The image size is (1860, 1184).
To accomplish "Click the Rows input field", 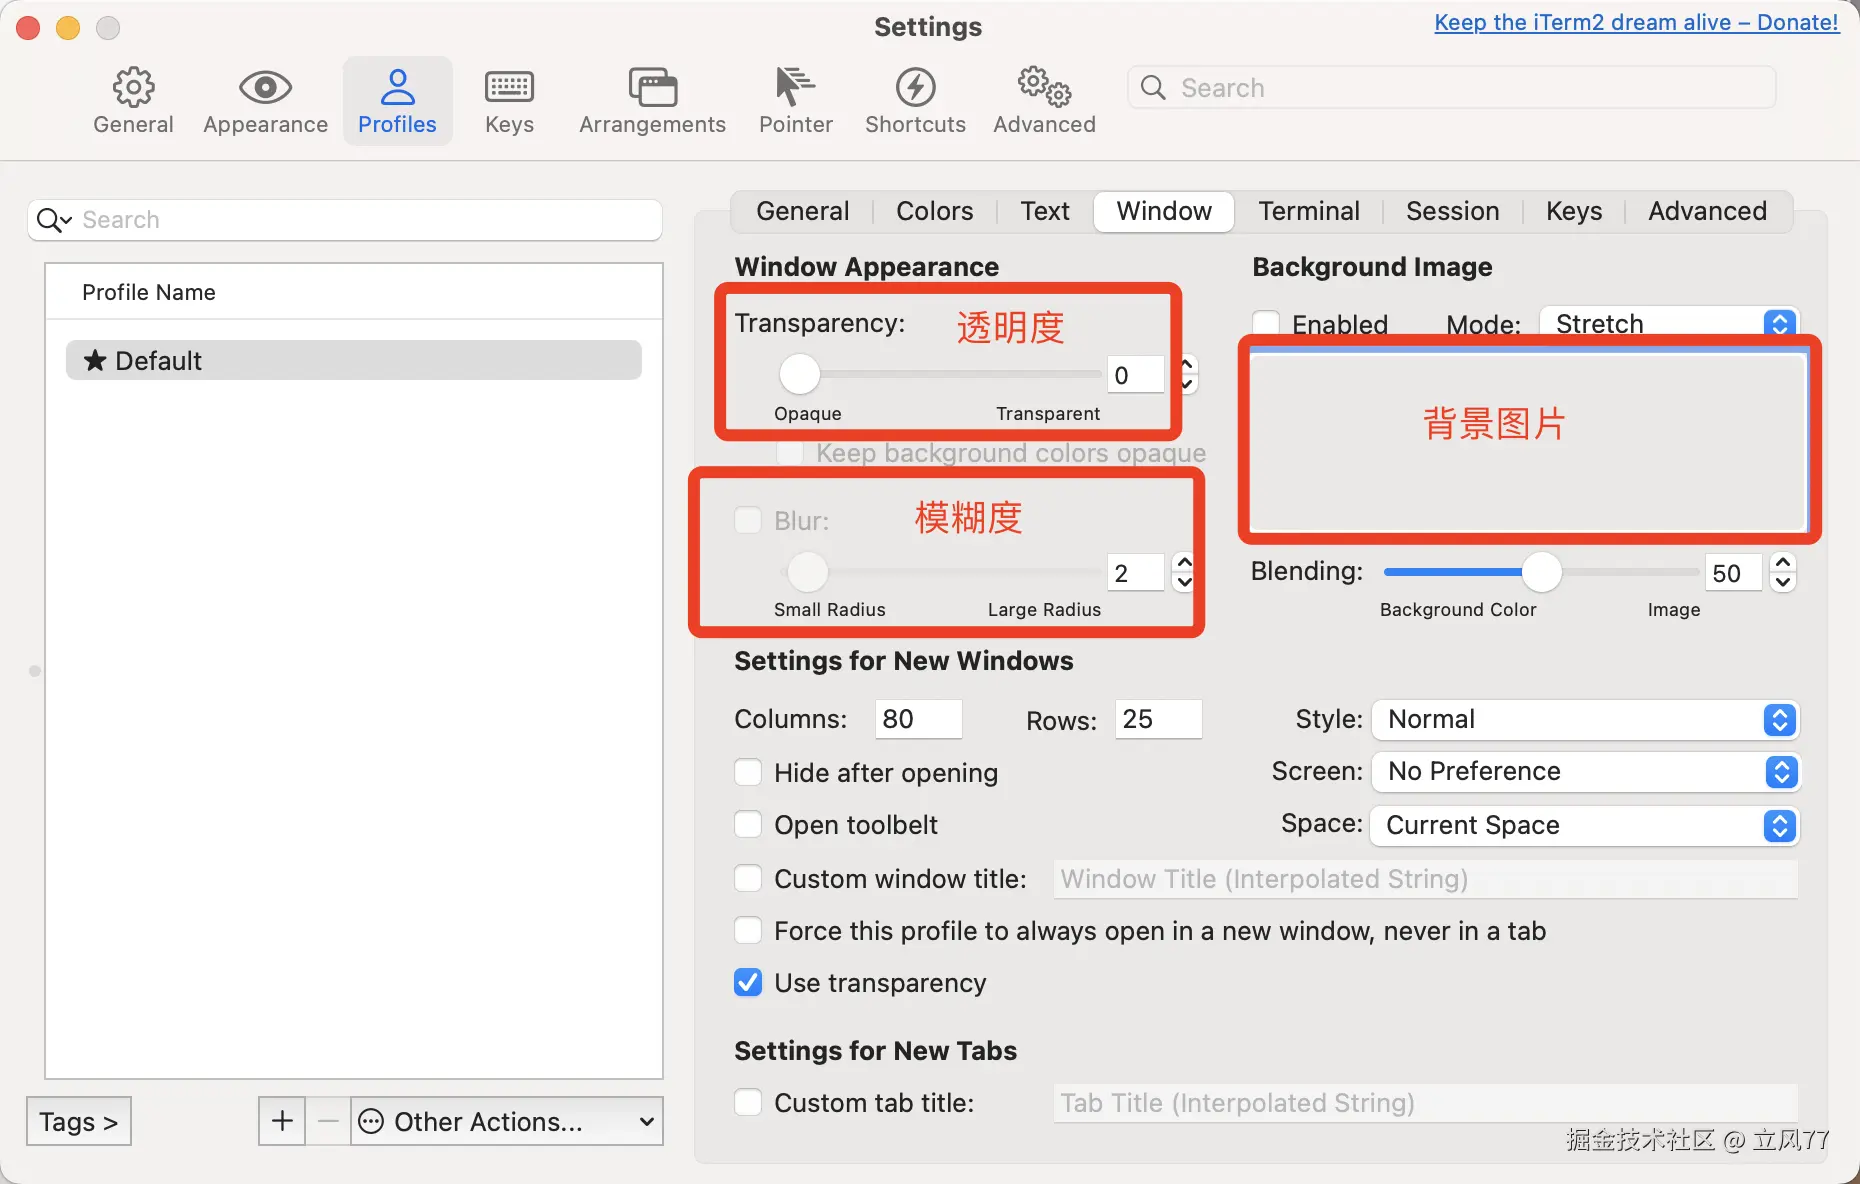I will tap(1158, 719).
